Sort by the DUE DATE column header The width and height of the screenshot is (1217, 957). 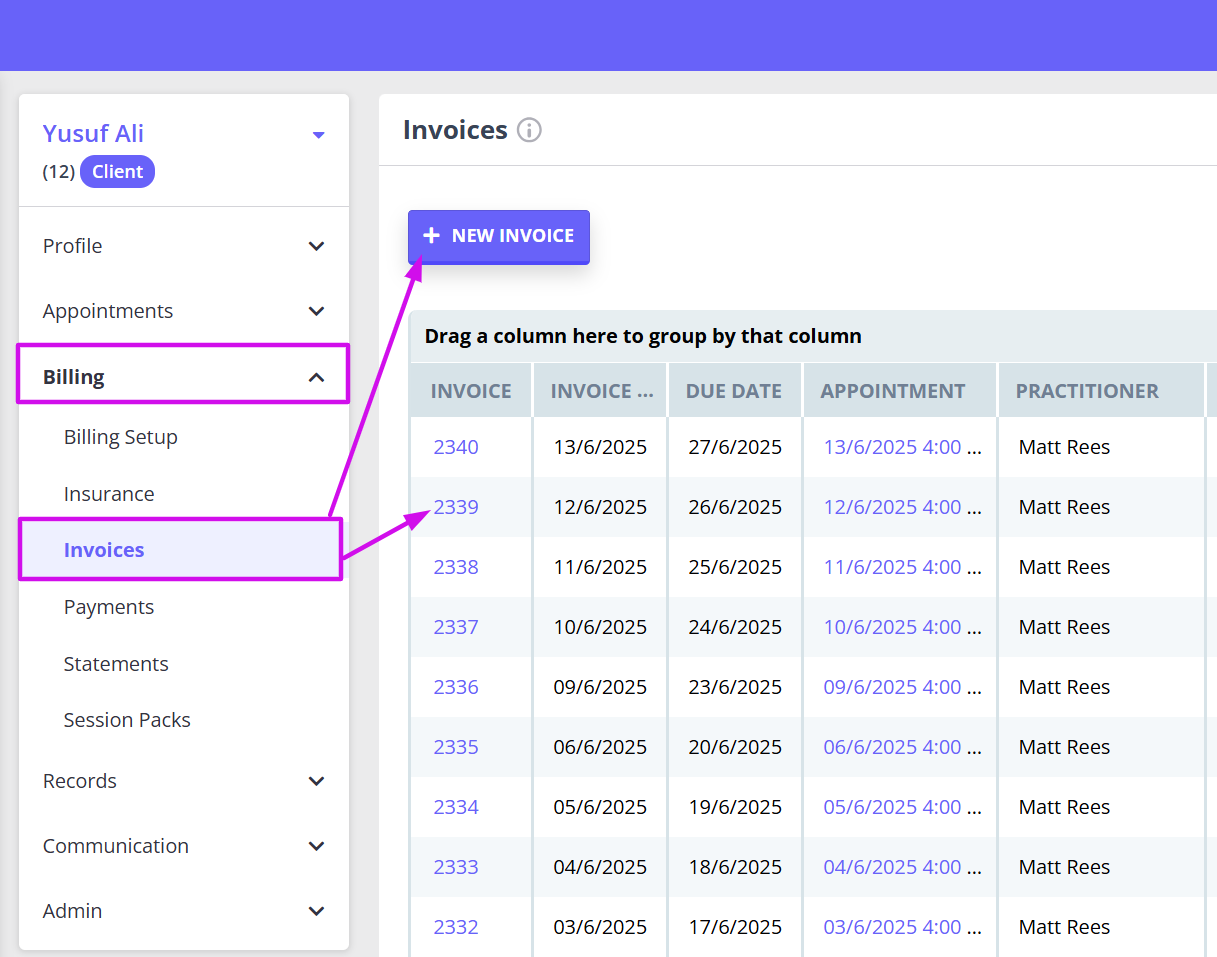[734, 391]
